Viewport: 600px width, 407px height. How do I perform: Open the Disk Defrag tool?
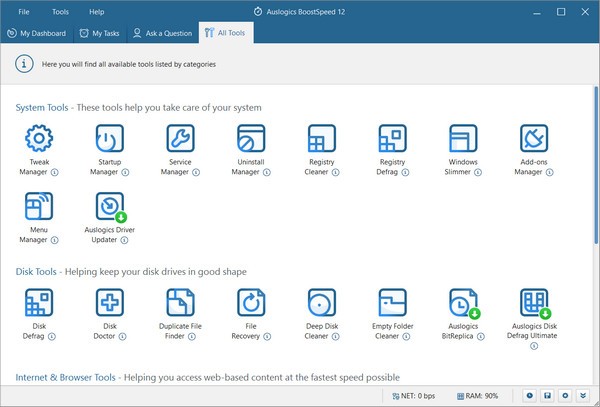(38, 303)
